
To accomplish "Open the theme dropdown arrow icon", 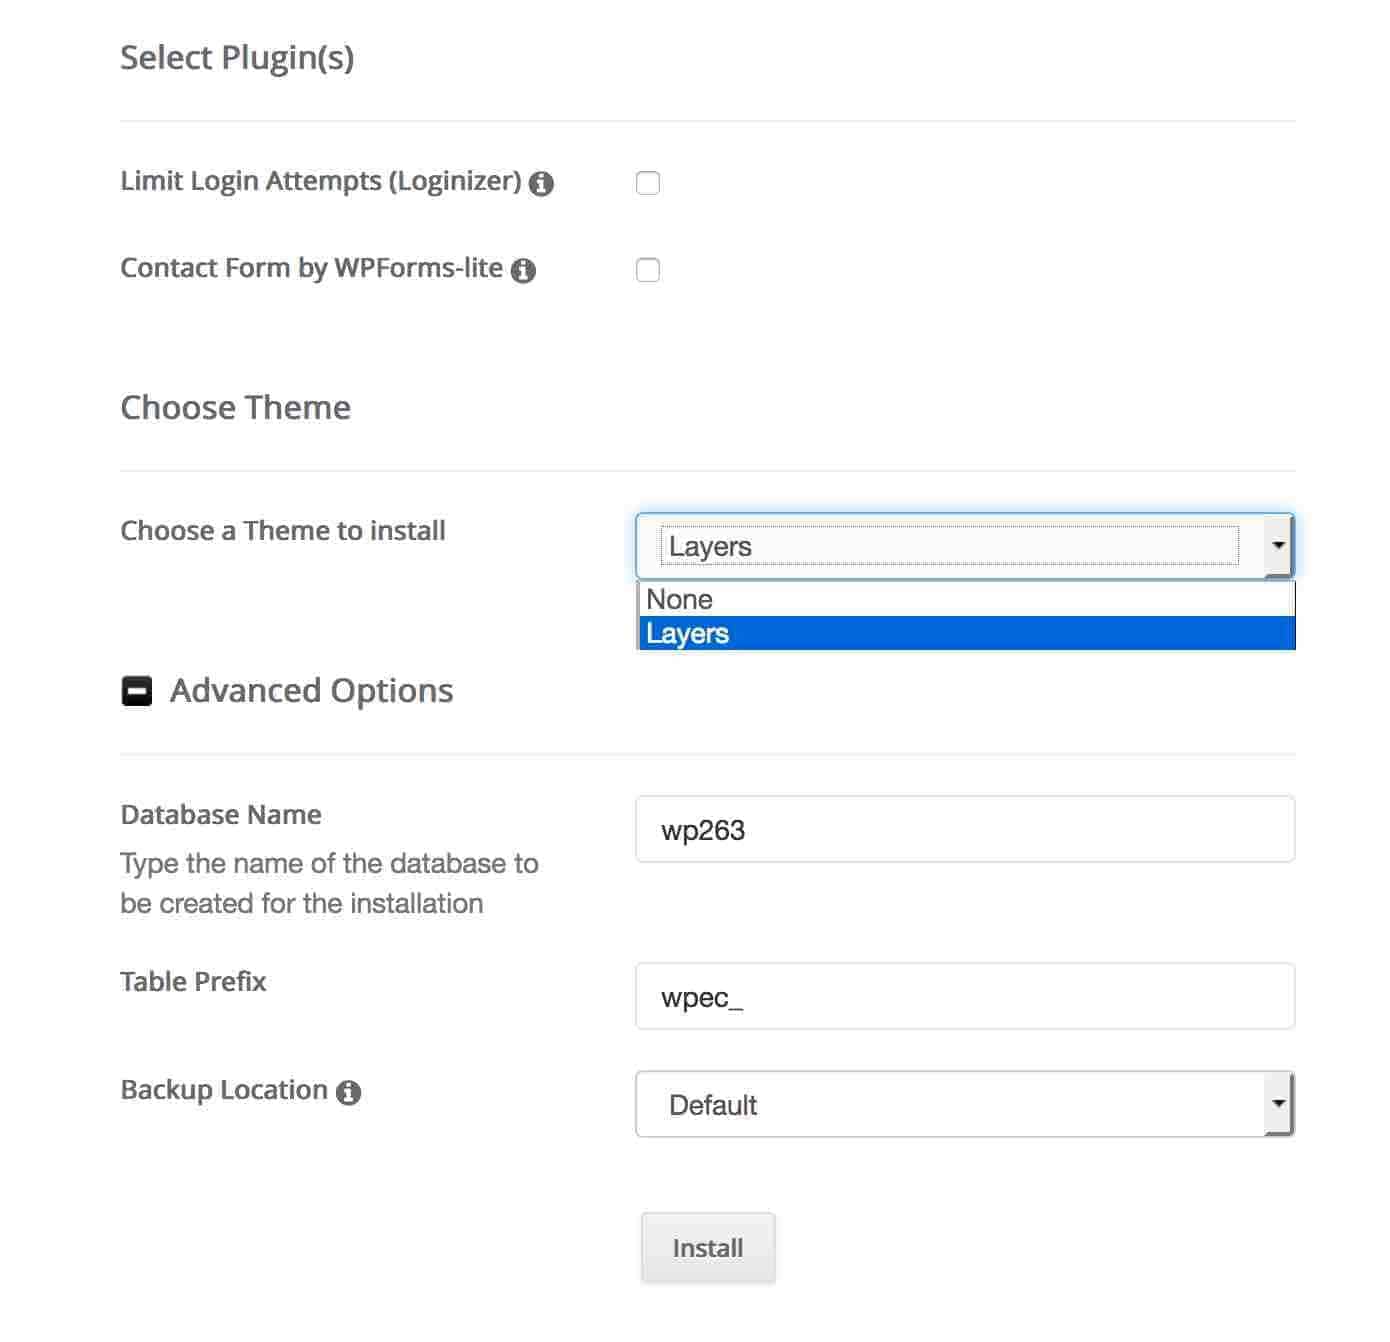I will pyautogui.click(x=1279, y=545).
